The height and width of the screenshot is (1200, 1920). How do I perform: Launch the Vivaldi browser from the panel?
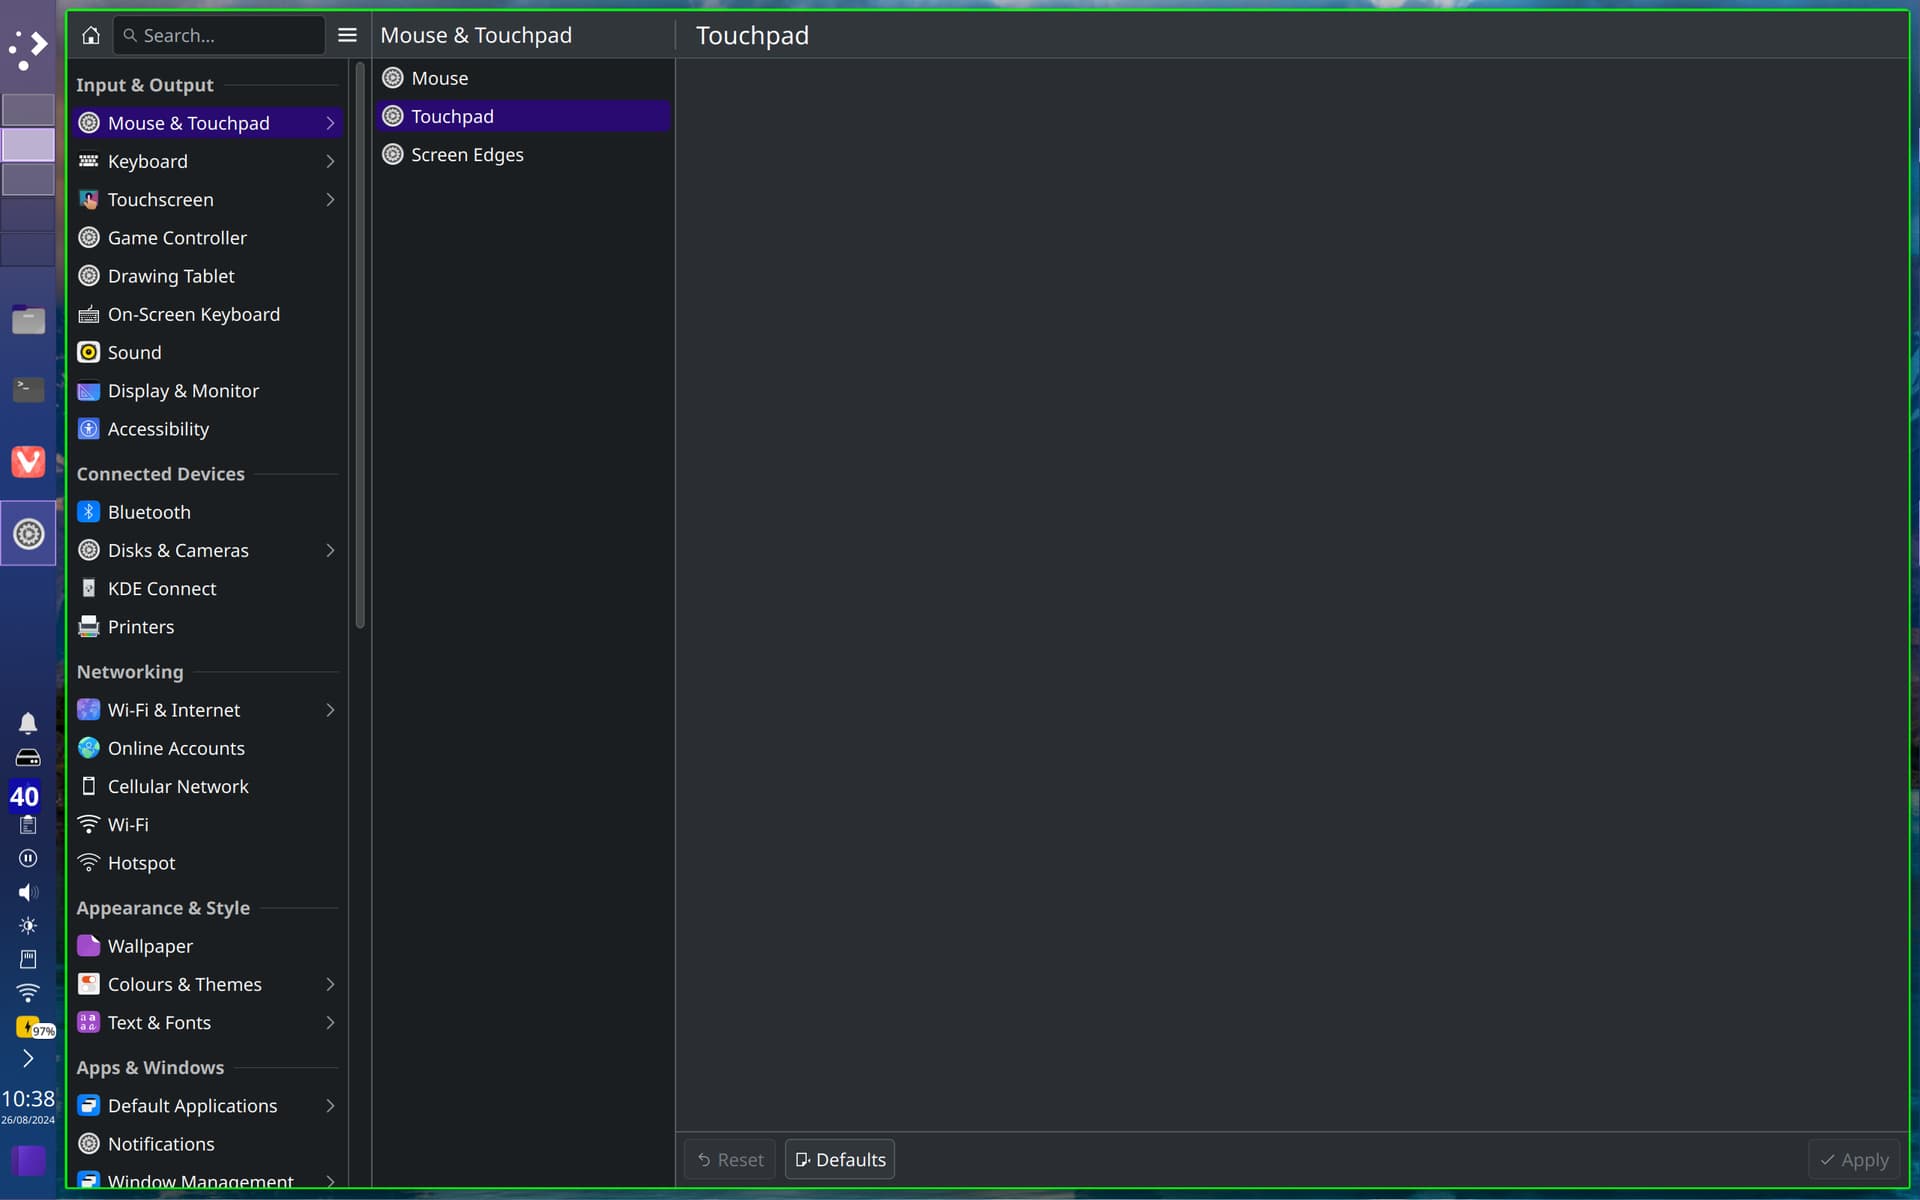pos(28,462)
